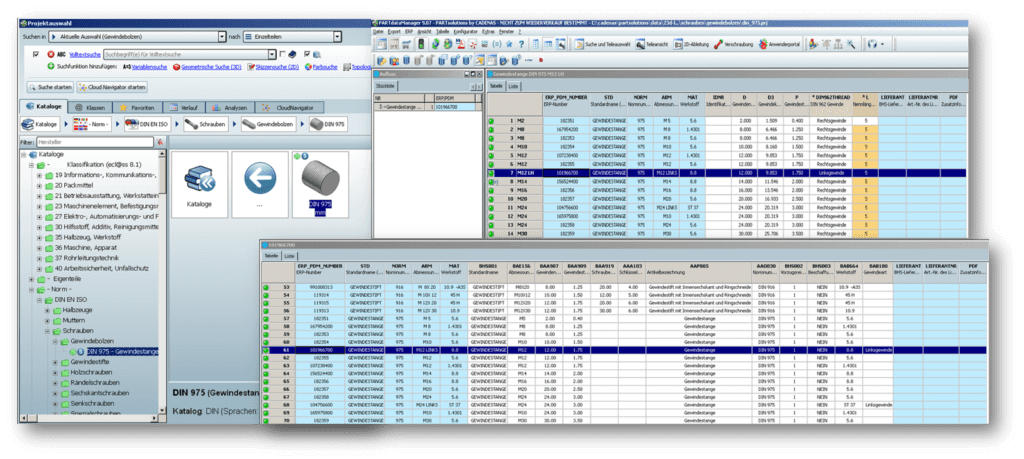
Task: Click the green globe refresh icon in toolbar
Action: tap(436, 44)
